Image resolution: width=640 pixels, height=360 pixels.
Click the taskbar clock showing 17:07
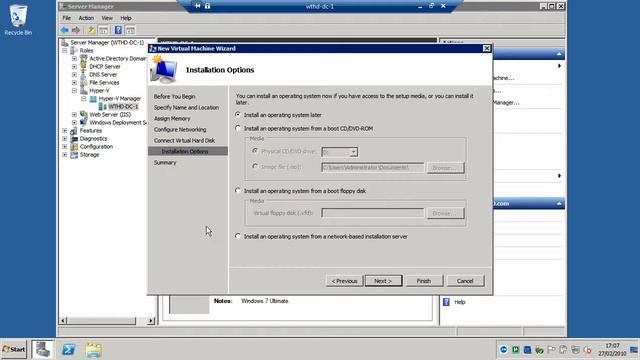coord(612,349)
